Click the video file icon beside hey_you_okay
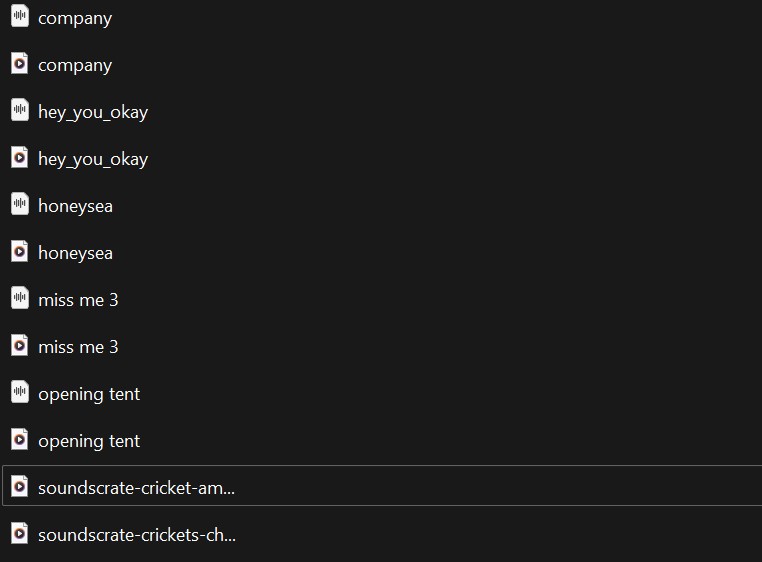 (19, 158)
